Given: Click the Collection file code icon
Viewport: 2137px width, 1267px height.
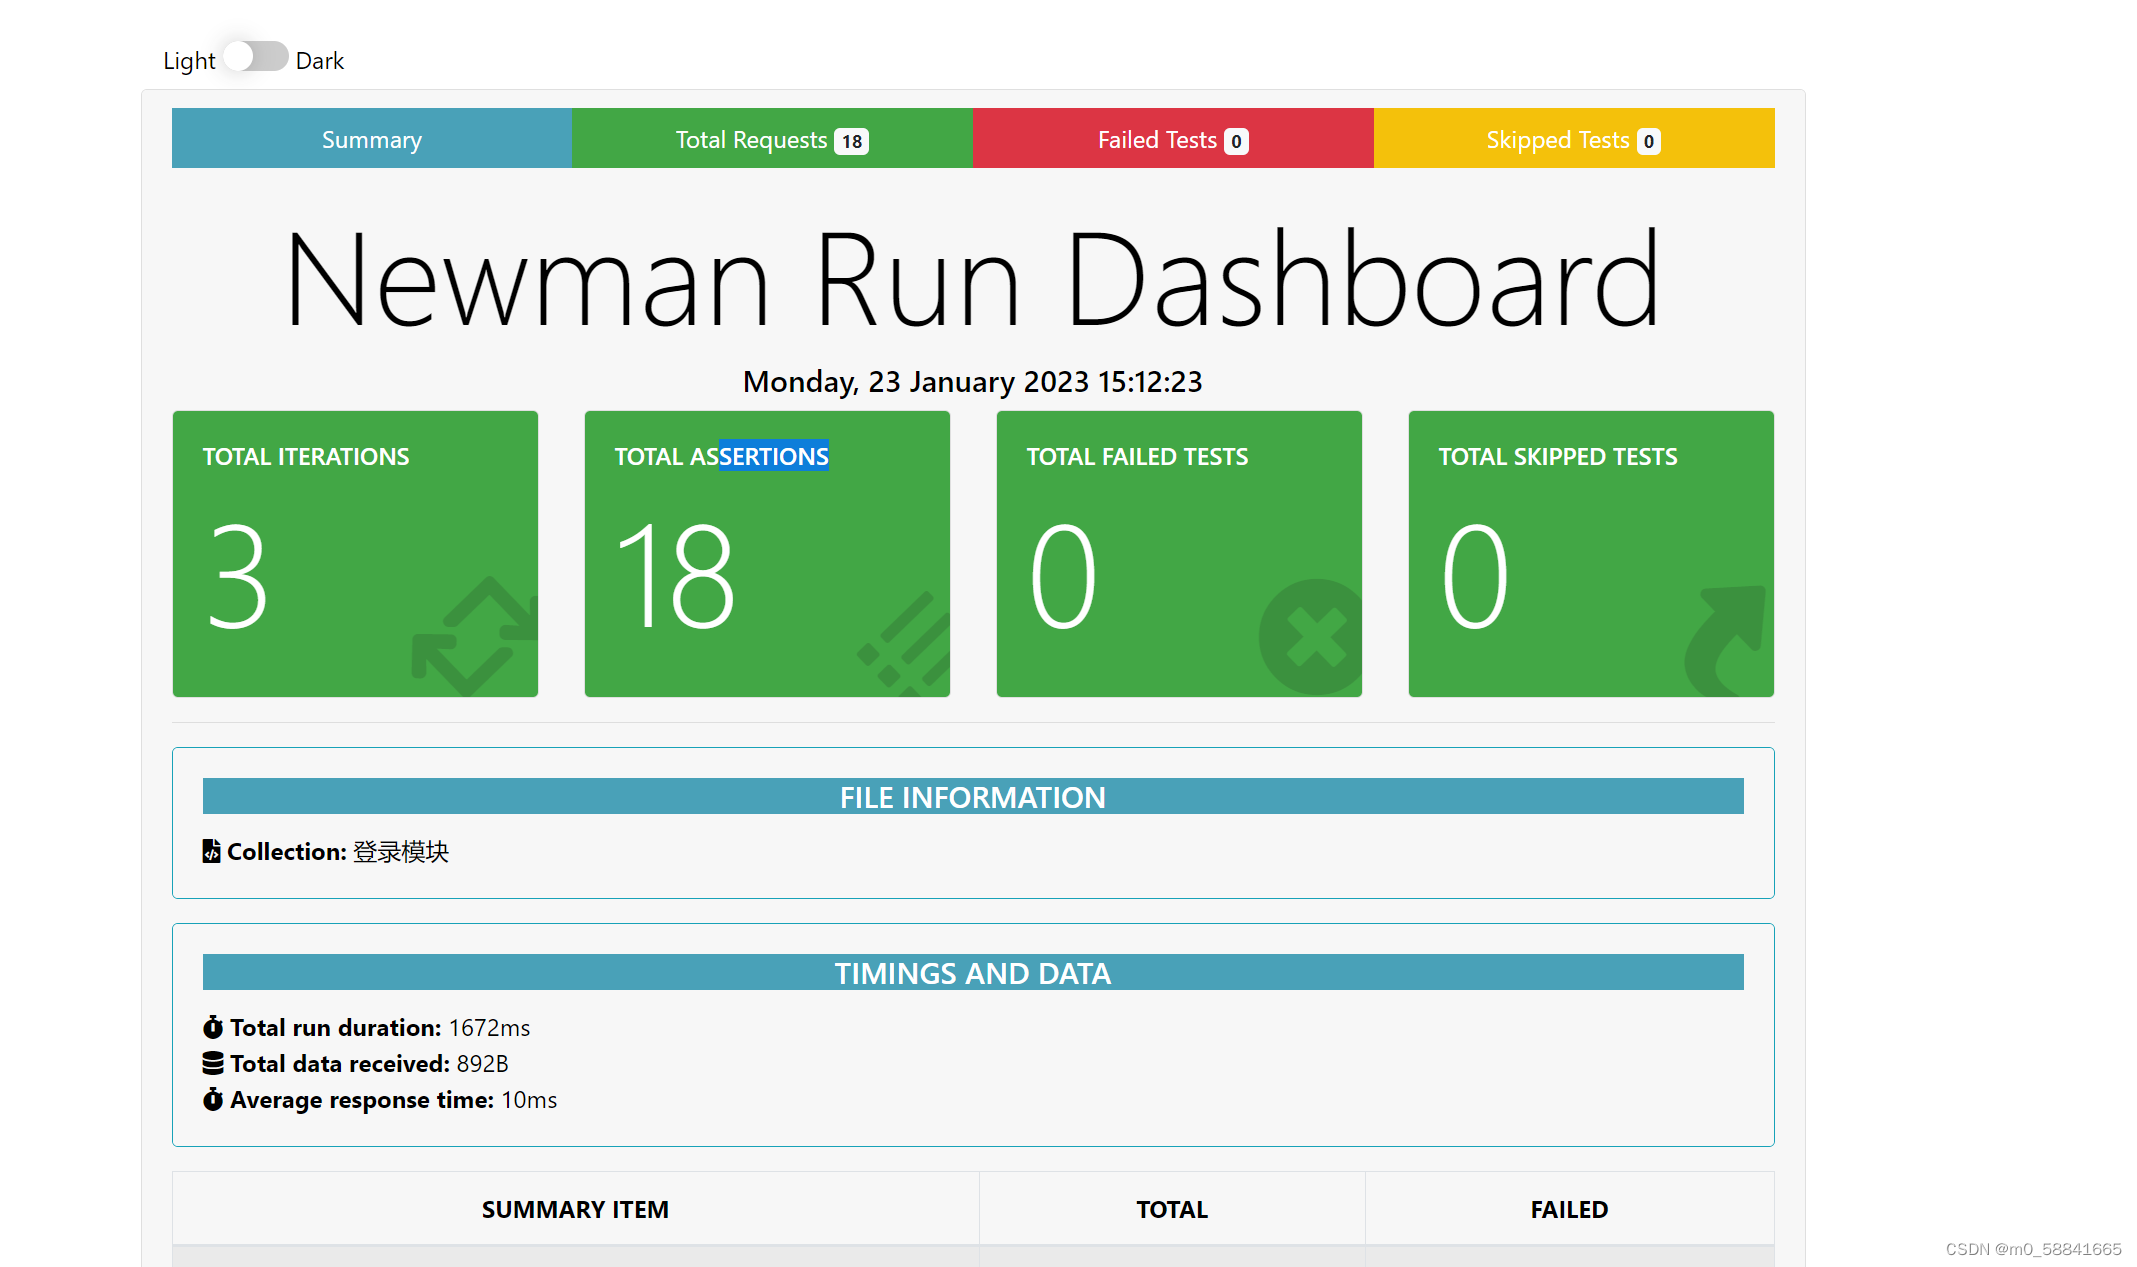Looking at the screenshot, I should (211, 851).
